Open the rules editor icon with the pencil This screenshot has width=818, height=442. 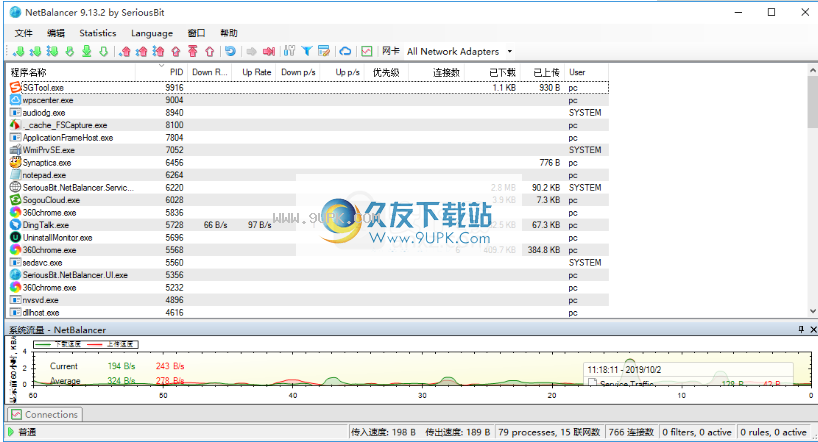pos(324,51)
